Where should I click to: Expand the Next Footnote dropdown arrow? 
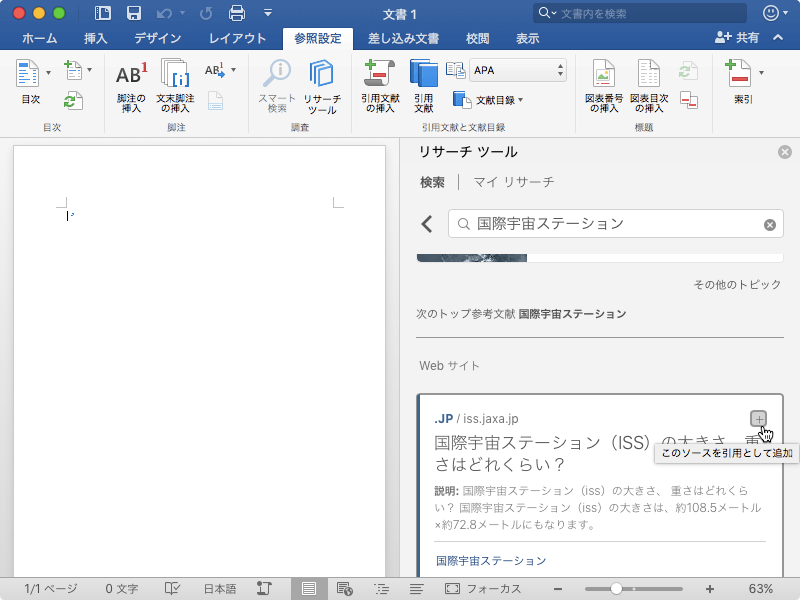click(x=233, y=70)
